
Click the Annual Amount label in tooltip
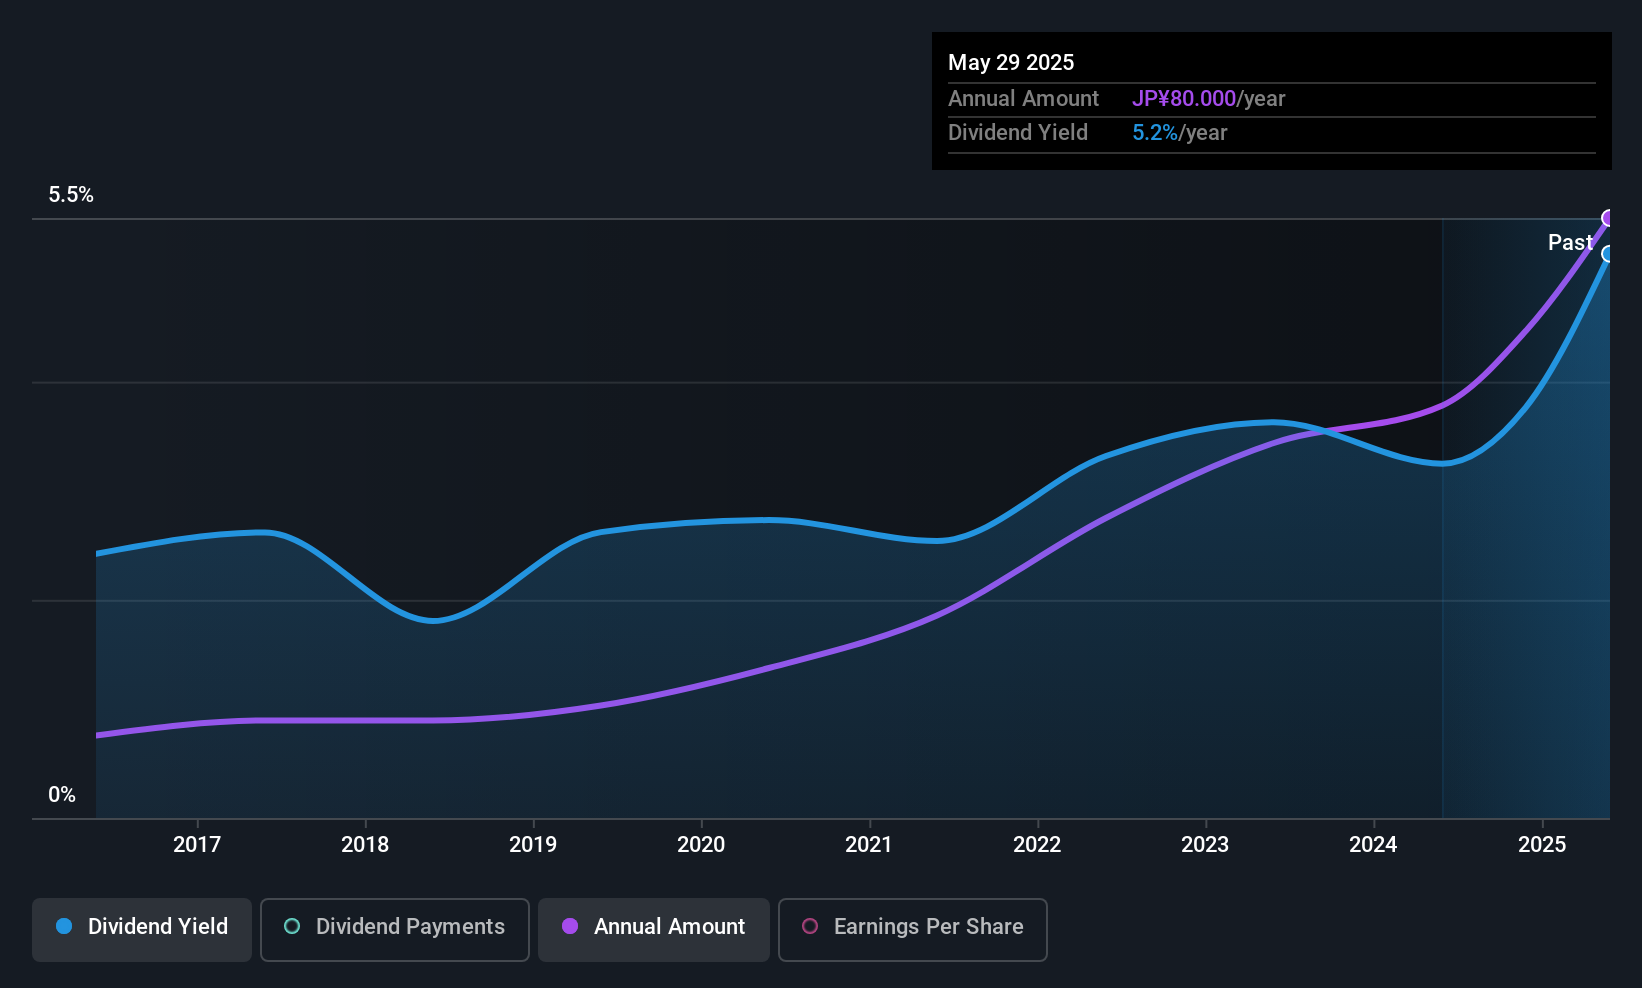(x=1023, y=99)
